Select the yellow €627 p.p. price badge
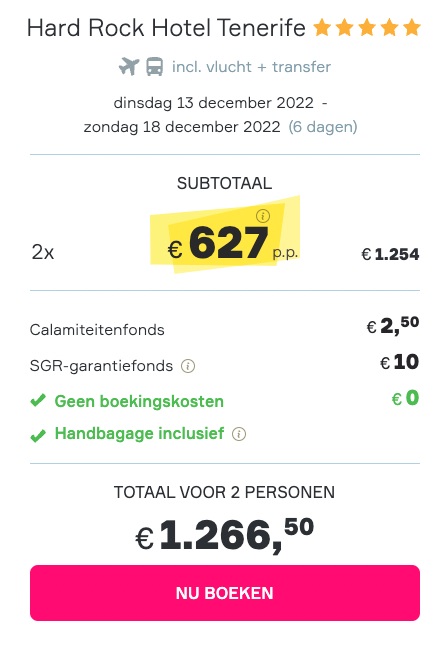This screenshot has width=448, height=654. pos(225,234)
